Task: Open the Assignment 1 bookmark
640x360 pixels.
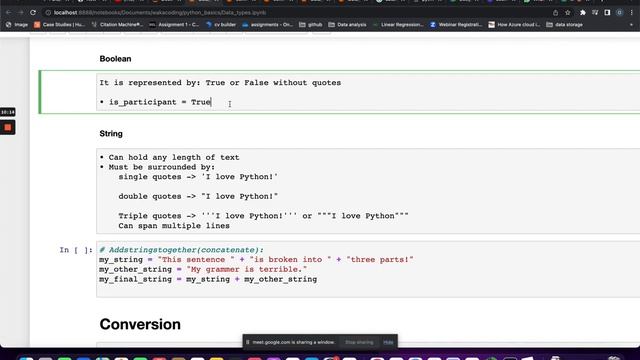Action: [174, 24]
